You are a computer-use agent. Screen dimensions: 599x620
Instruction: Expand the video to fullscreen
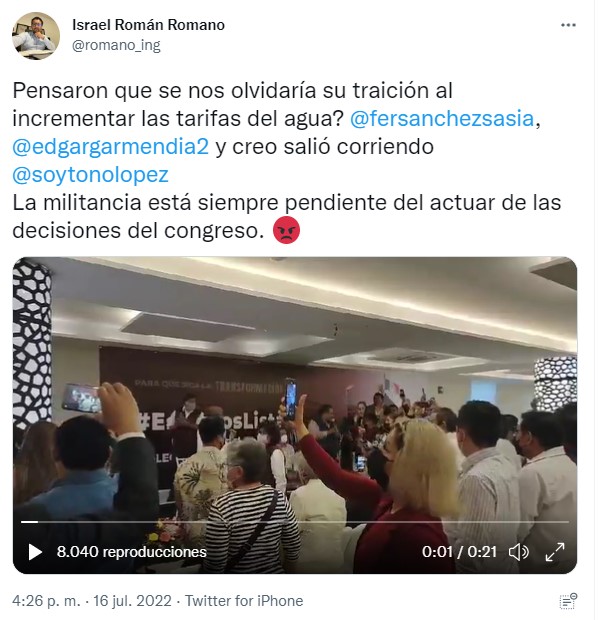pos(555,552)
